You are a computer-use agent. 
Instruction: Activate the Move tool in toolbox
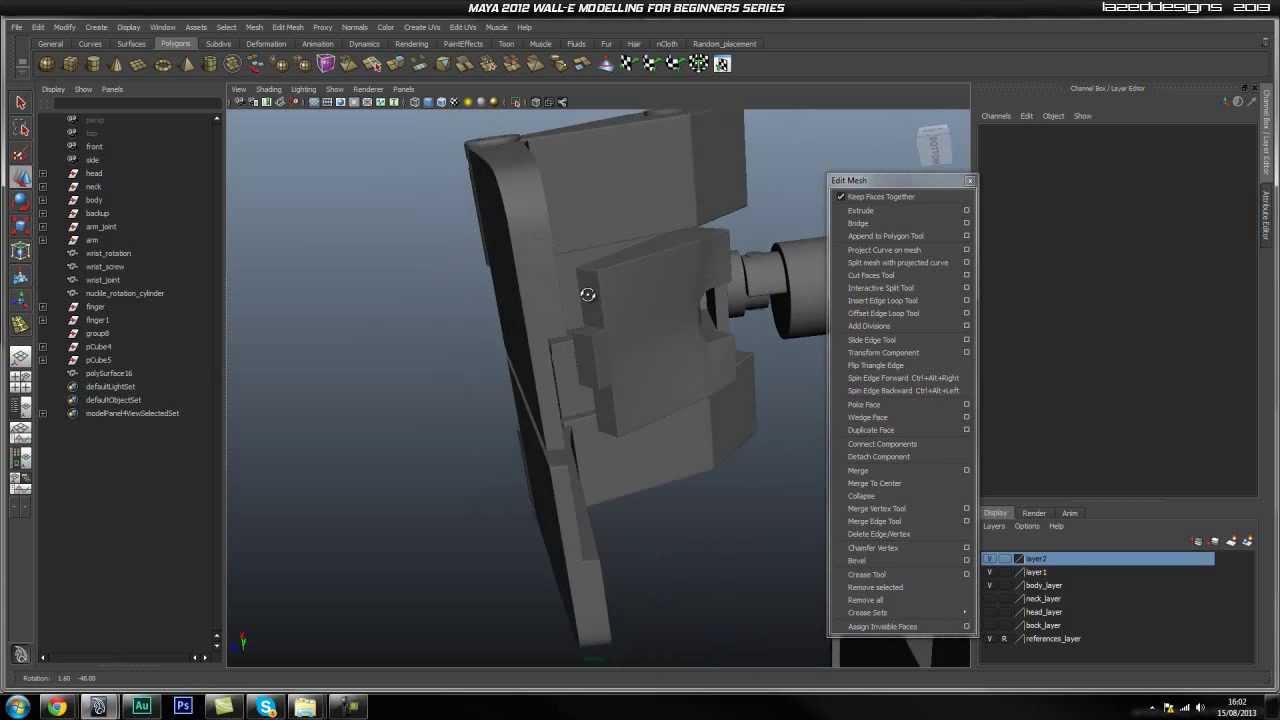tap(21, 176)
